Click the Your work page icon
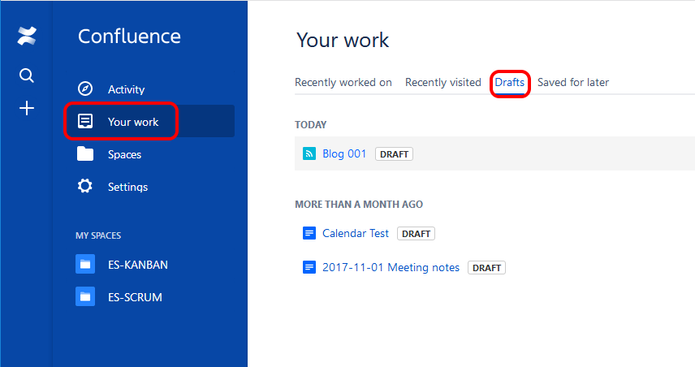Viewport: 695px width, 367px height. click(85, 121)
